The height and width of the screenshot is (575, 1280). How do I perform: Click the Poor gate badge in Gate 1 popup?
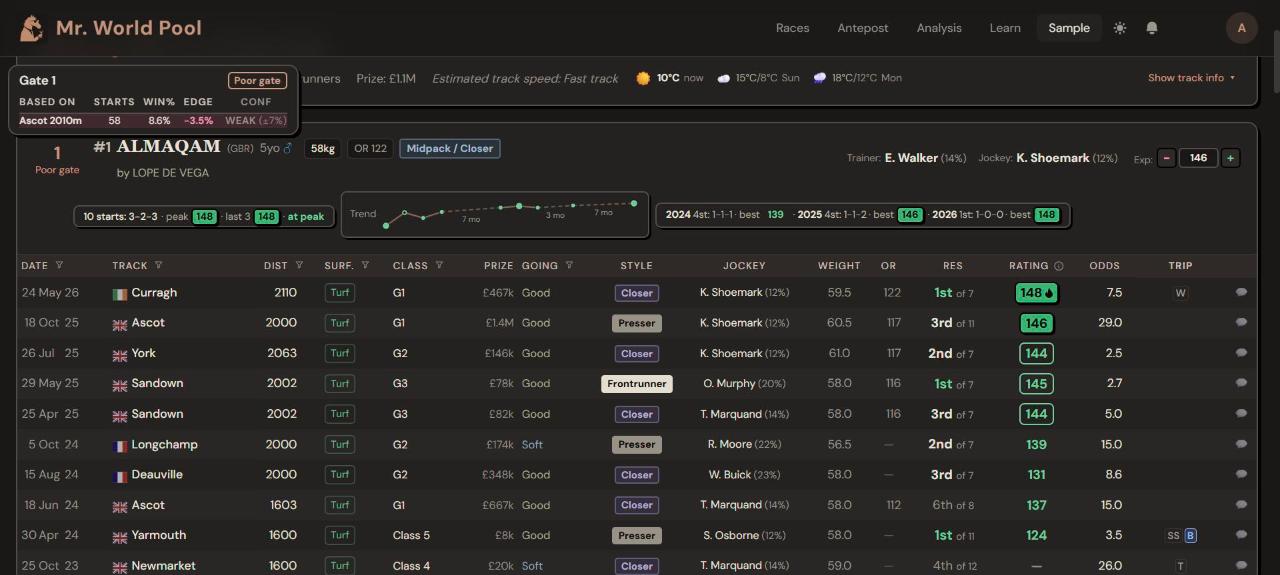click(257, 81)
